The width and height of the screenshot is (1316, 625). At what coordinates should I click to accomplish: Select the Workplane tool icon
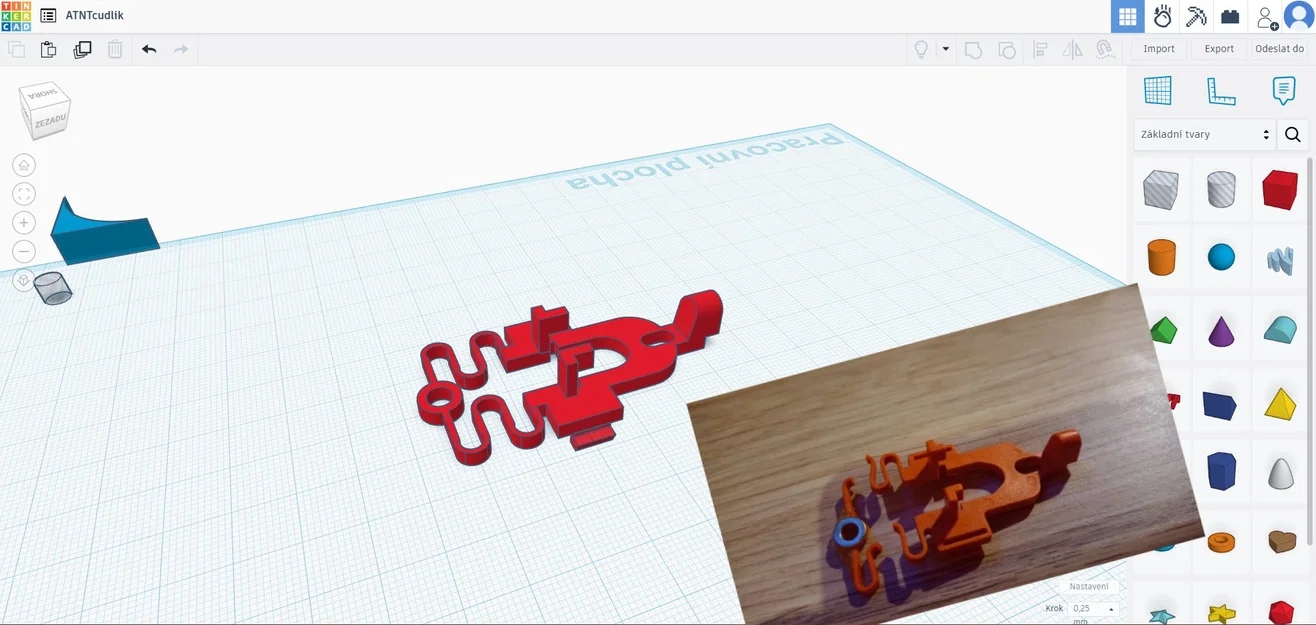point(1158,91)
